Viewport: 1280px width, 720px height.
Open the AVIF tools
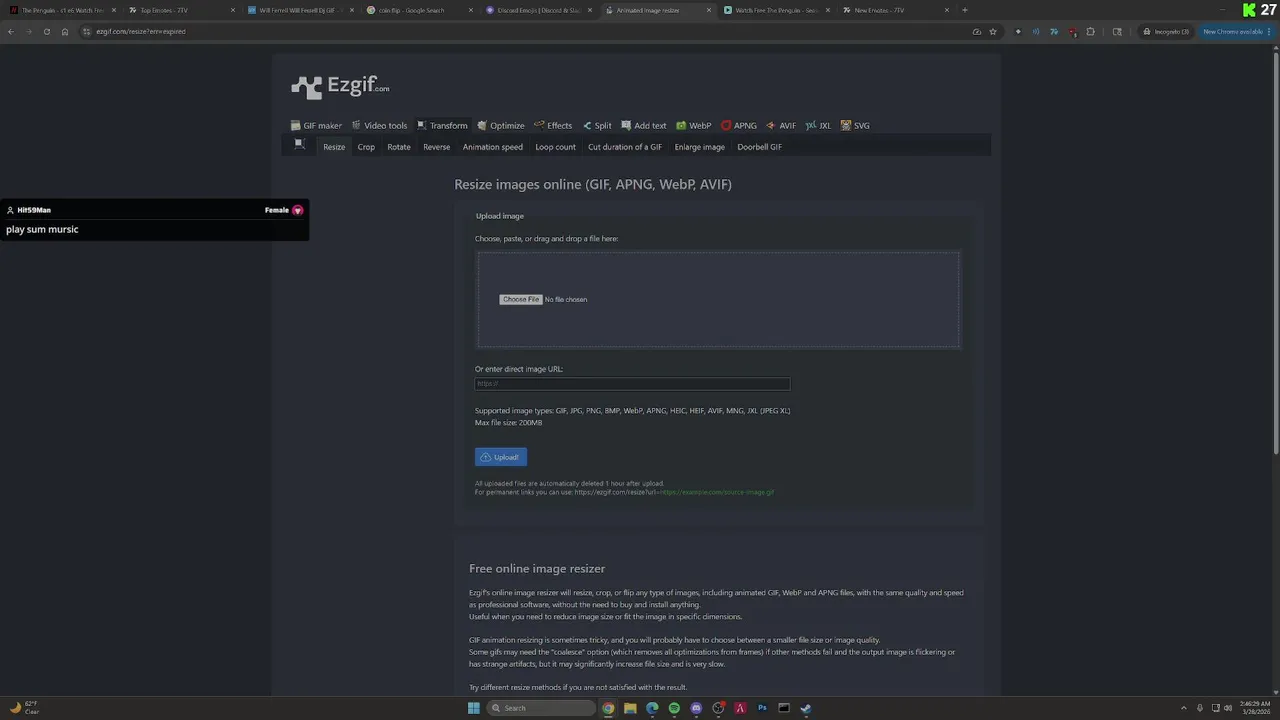(781, 126)
